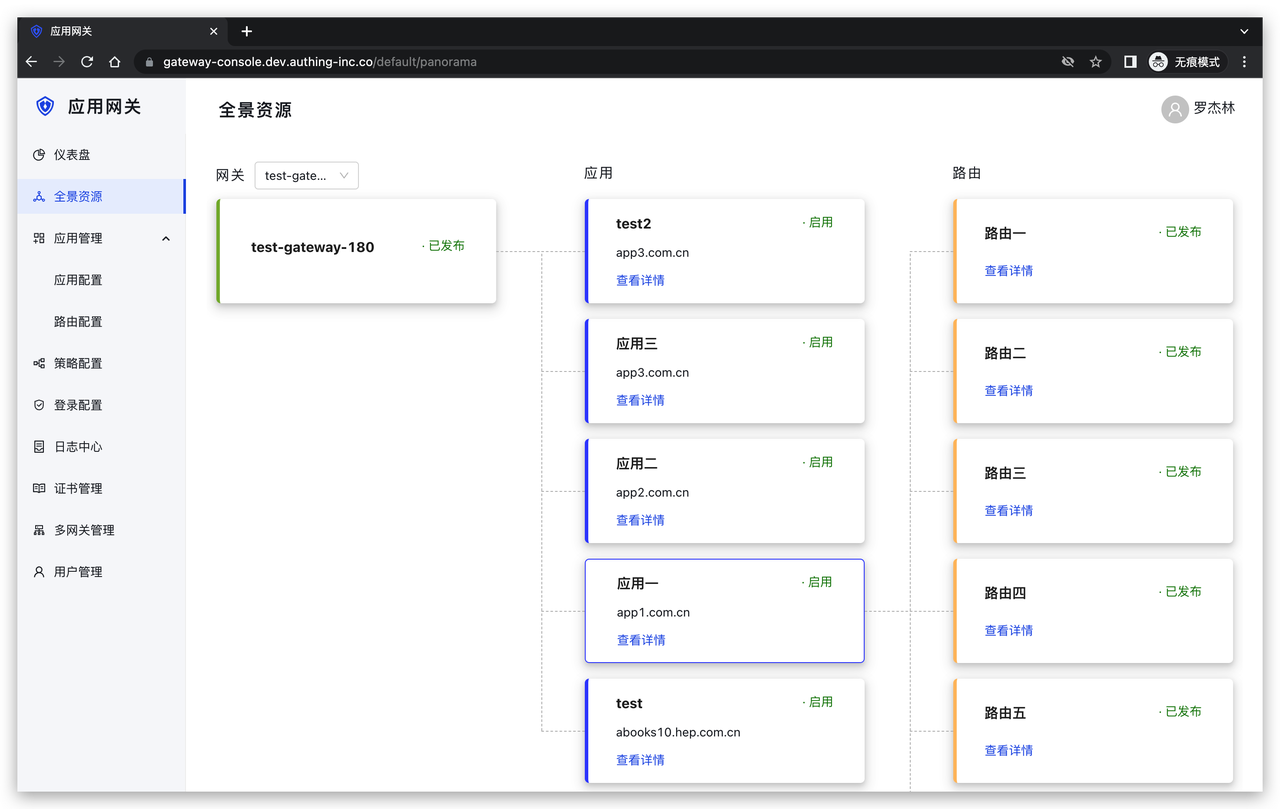Open the Chrome browser menu

(1244, 61)
